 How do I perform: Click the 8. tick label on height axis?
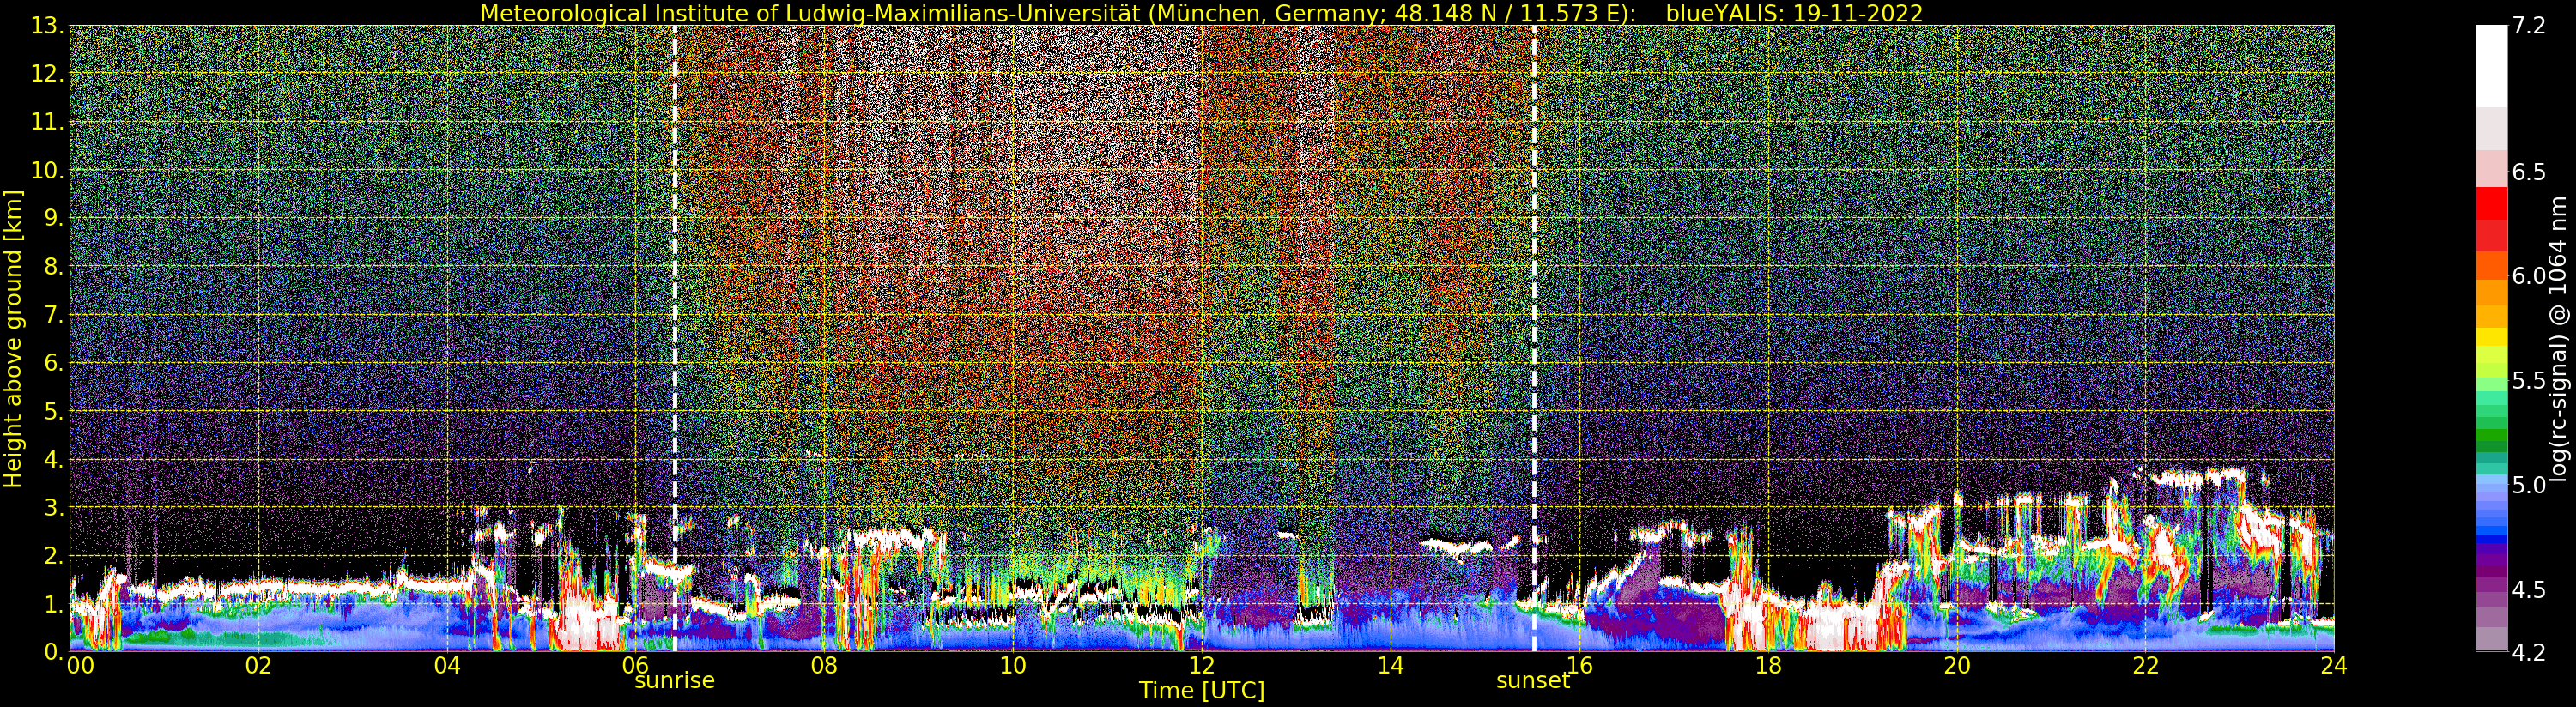pos(55,267)
